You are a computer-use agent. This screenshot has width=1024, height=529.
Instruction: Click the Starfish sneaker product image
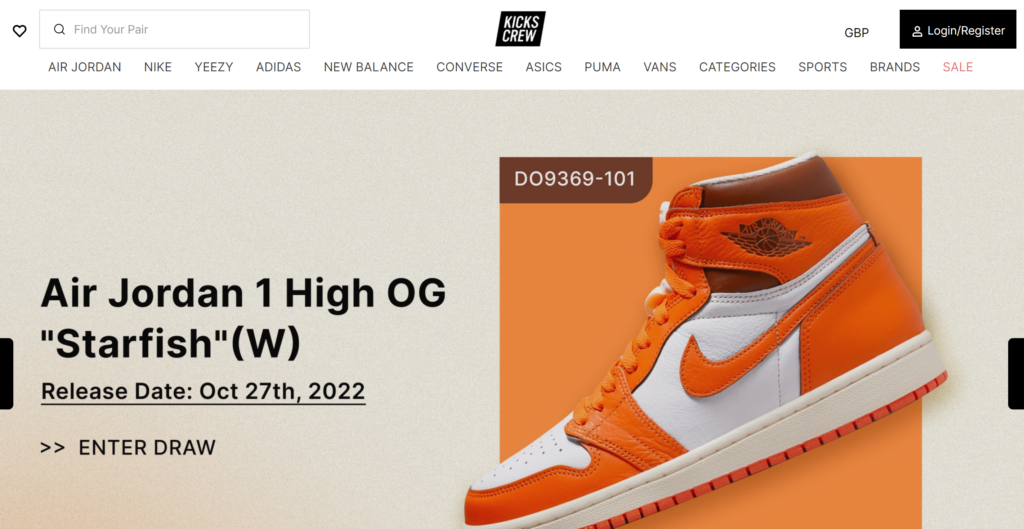(706, 340)
